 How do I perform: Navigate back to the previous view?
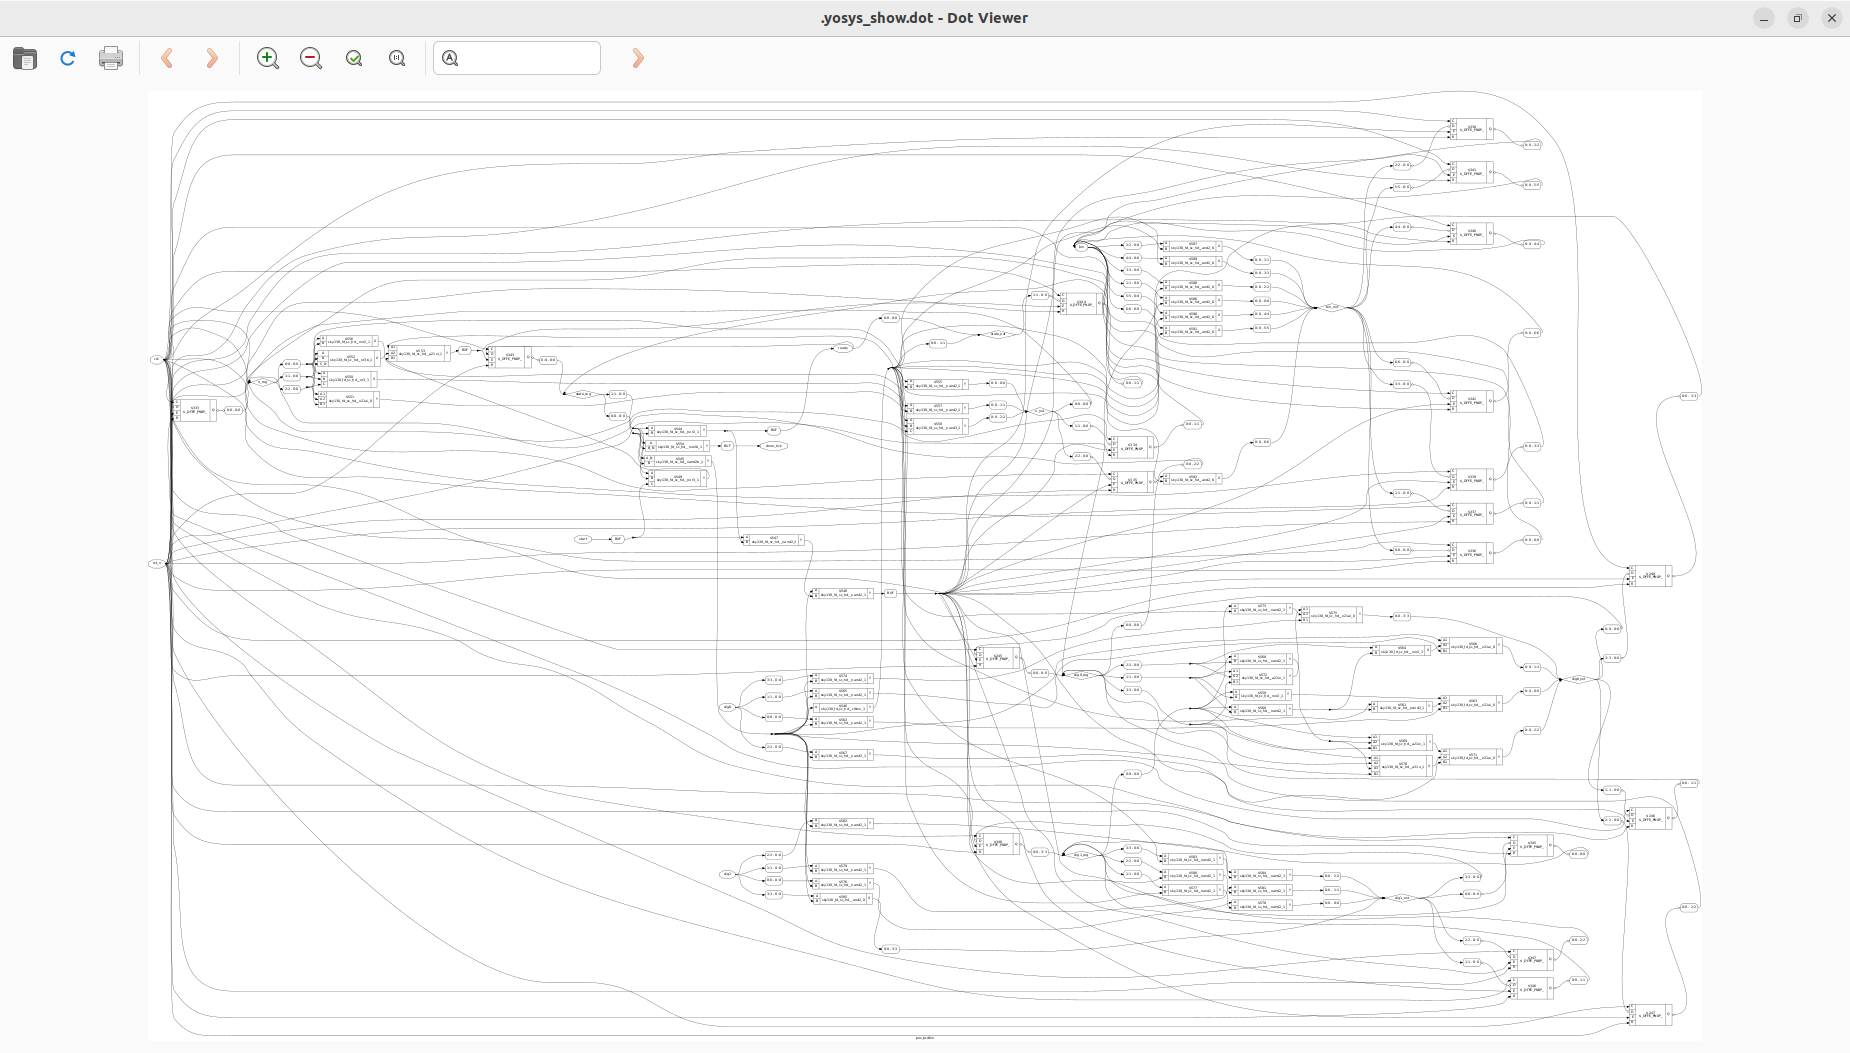click(x=167, y=58)
